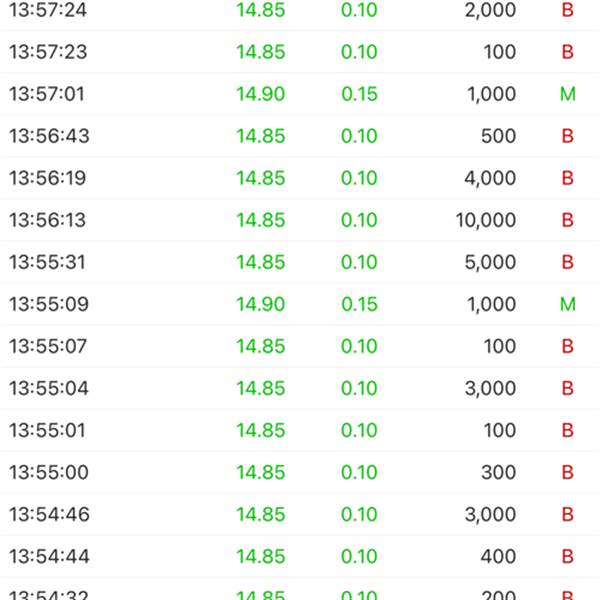Screen dimensions: 600x600
Task: Click the 14.85 price at 13:55:01
Action: (x=261, y=430)
